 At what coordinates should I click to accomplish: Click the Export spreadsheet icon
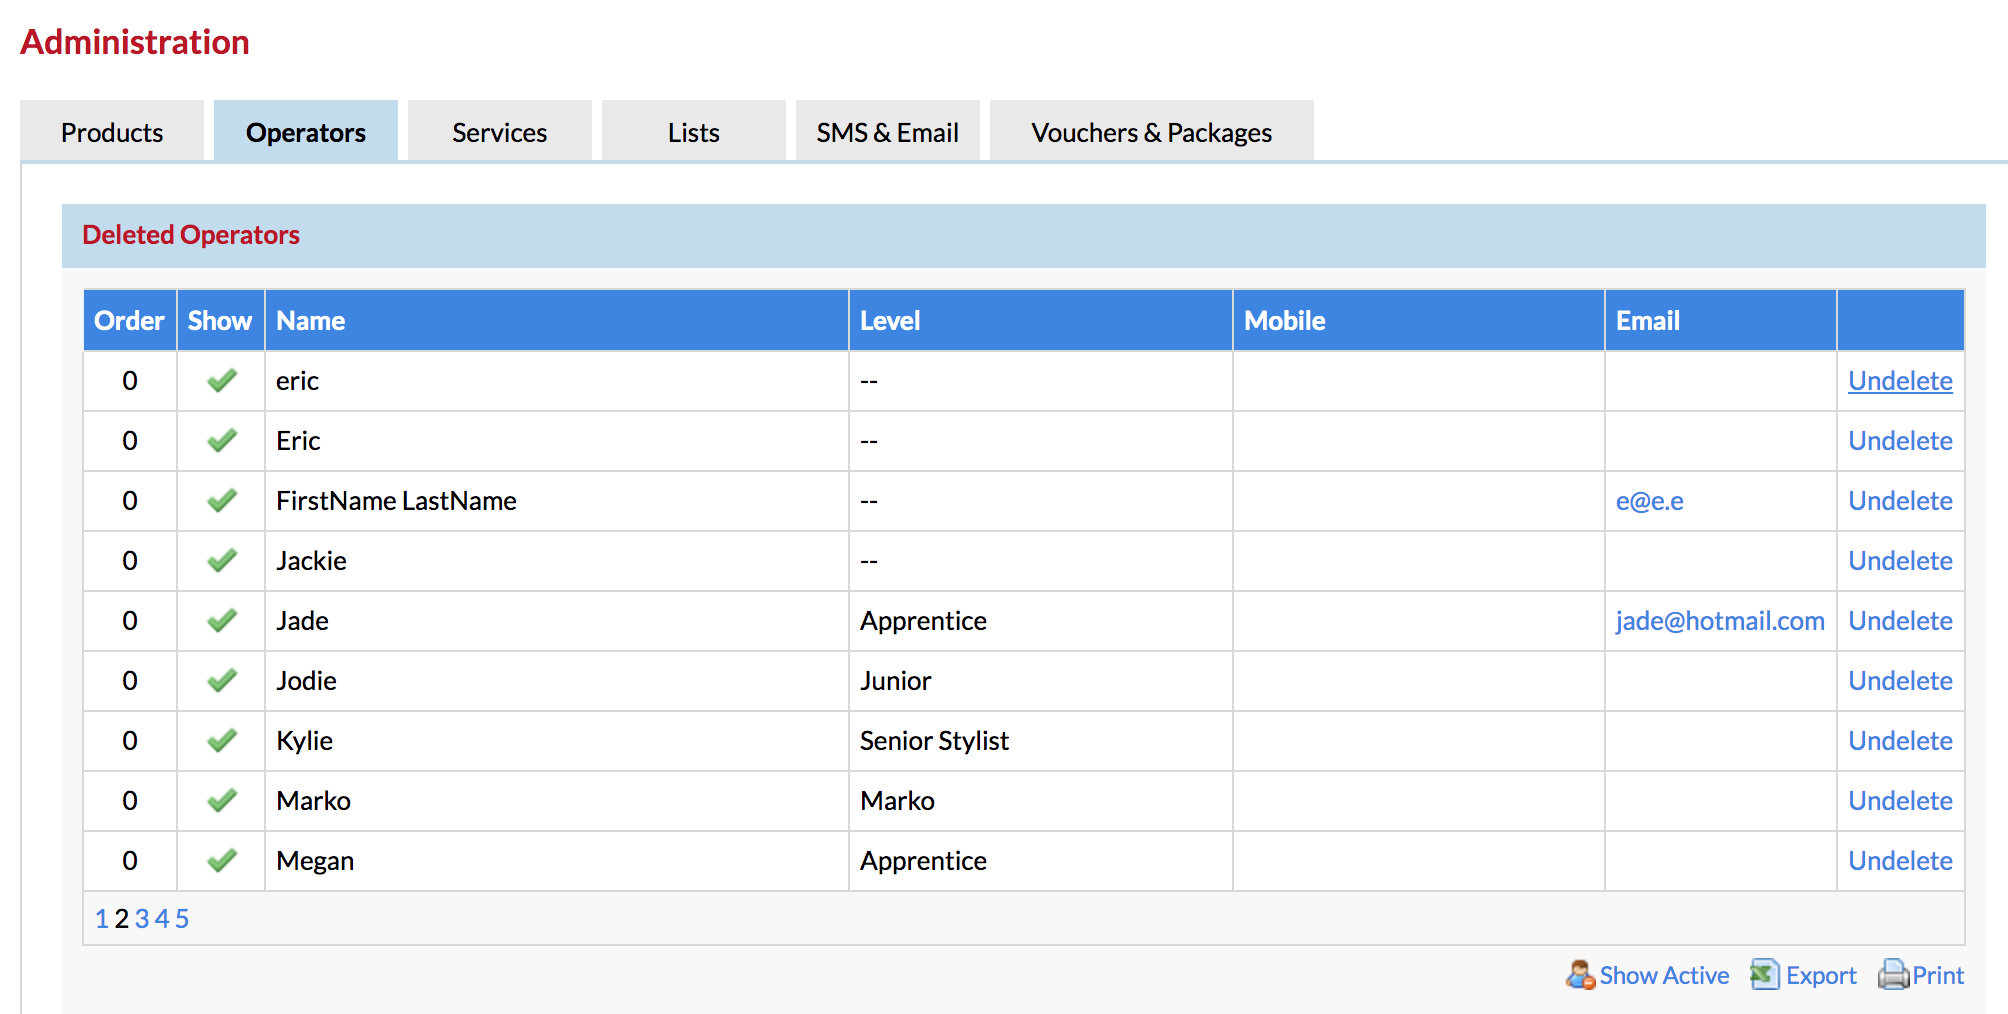click(x=1765, y=975)
